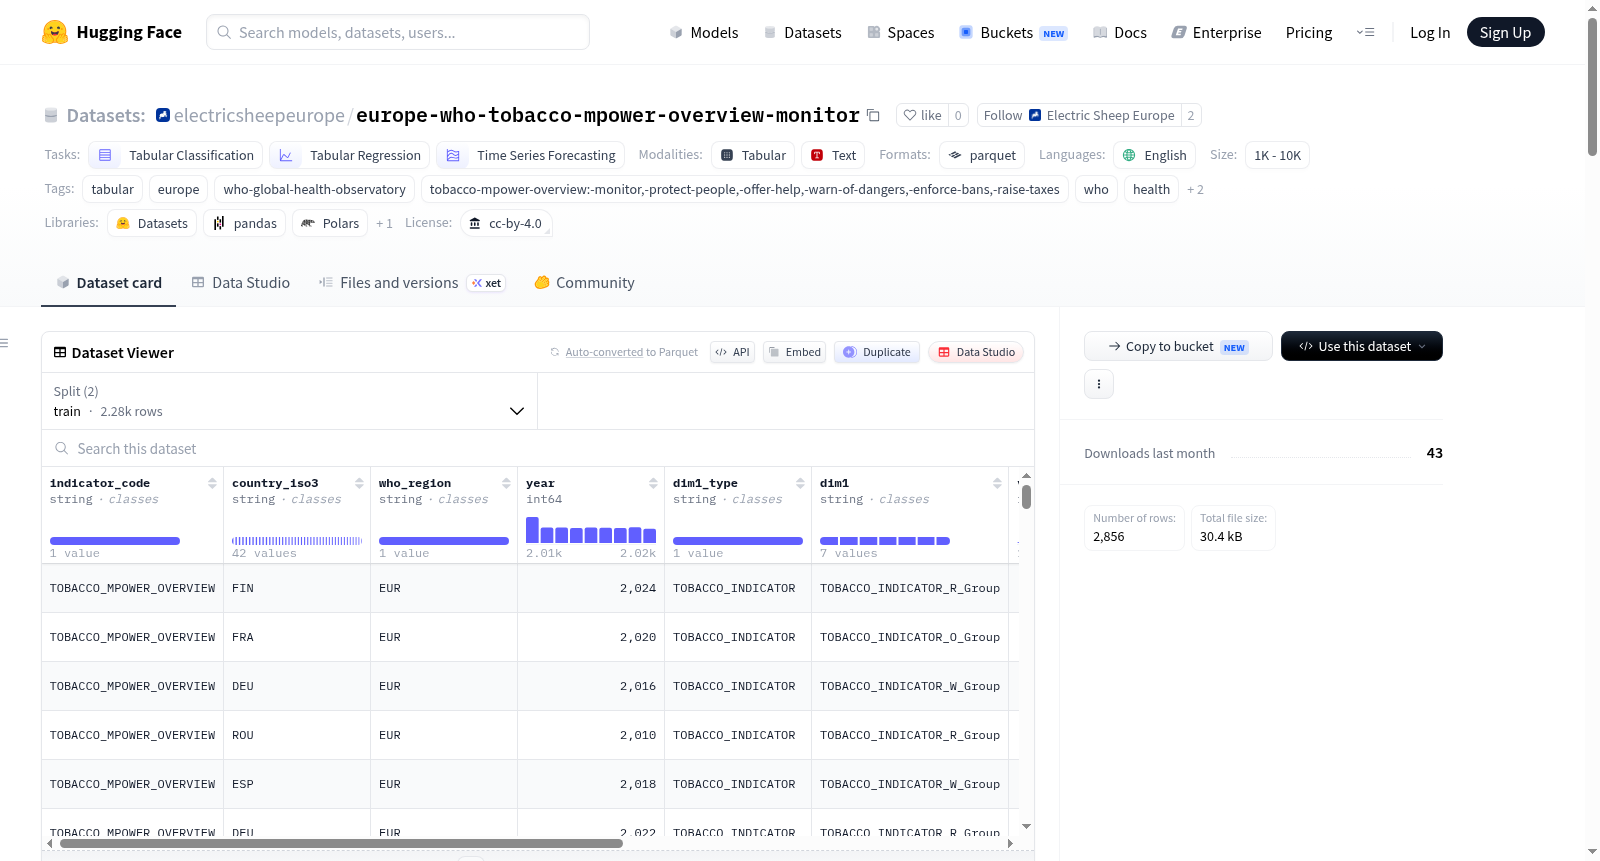Sort the dim1 column

(997, 483)
